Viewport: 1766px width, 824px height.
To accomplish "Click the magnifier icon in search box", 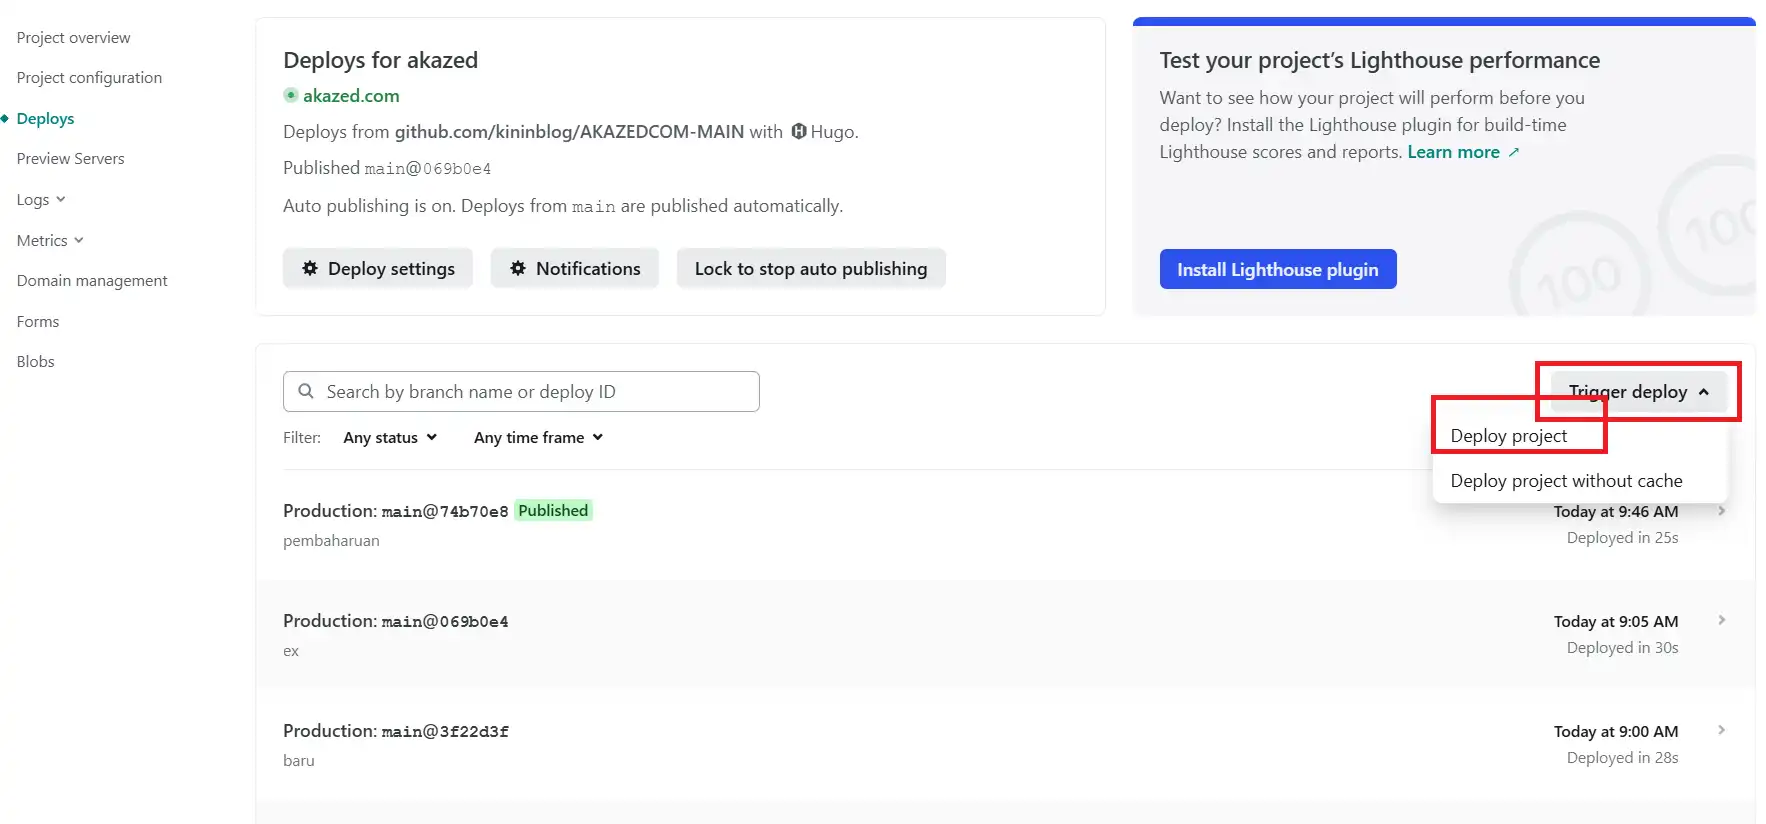I will 306,391.
